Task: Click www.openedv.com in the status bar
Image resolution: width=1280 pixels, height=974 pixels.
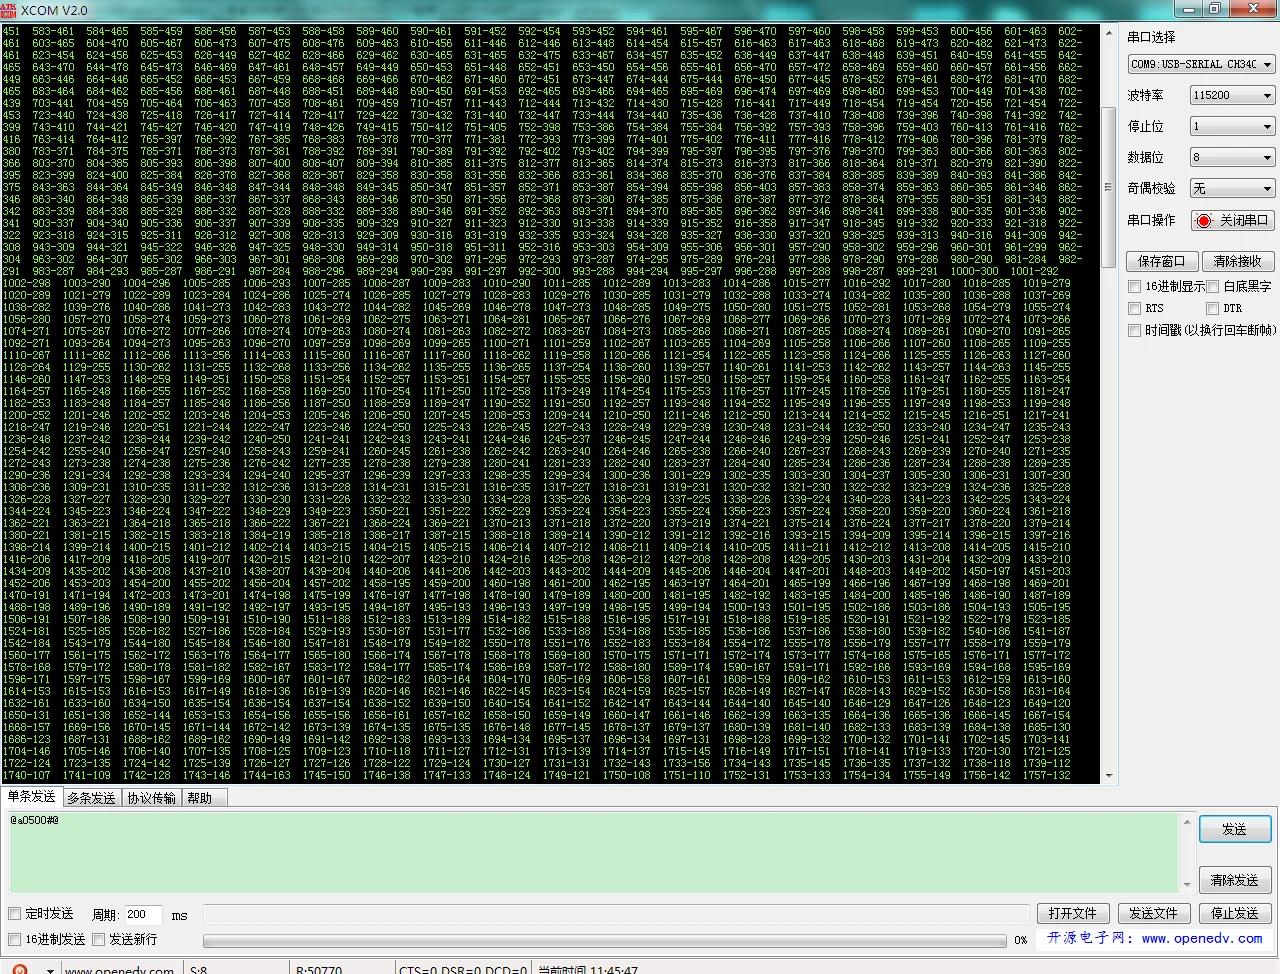Action: click(x=119, y=970)
